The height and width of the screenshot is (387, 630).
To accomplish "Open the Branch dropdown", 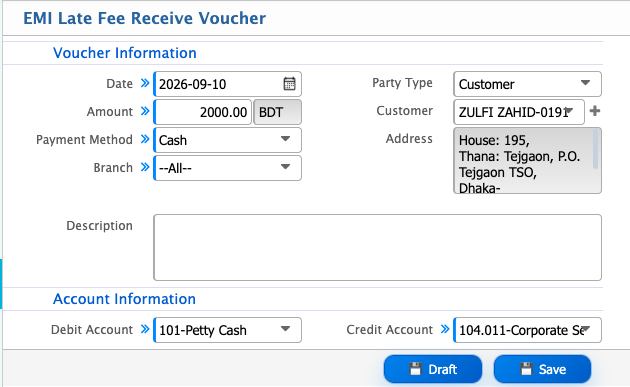I will [227, 168].
